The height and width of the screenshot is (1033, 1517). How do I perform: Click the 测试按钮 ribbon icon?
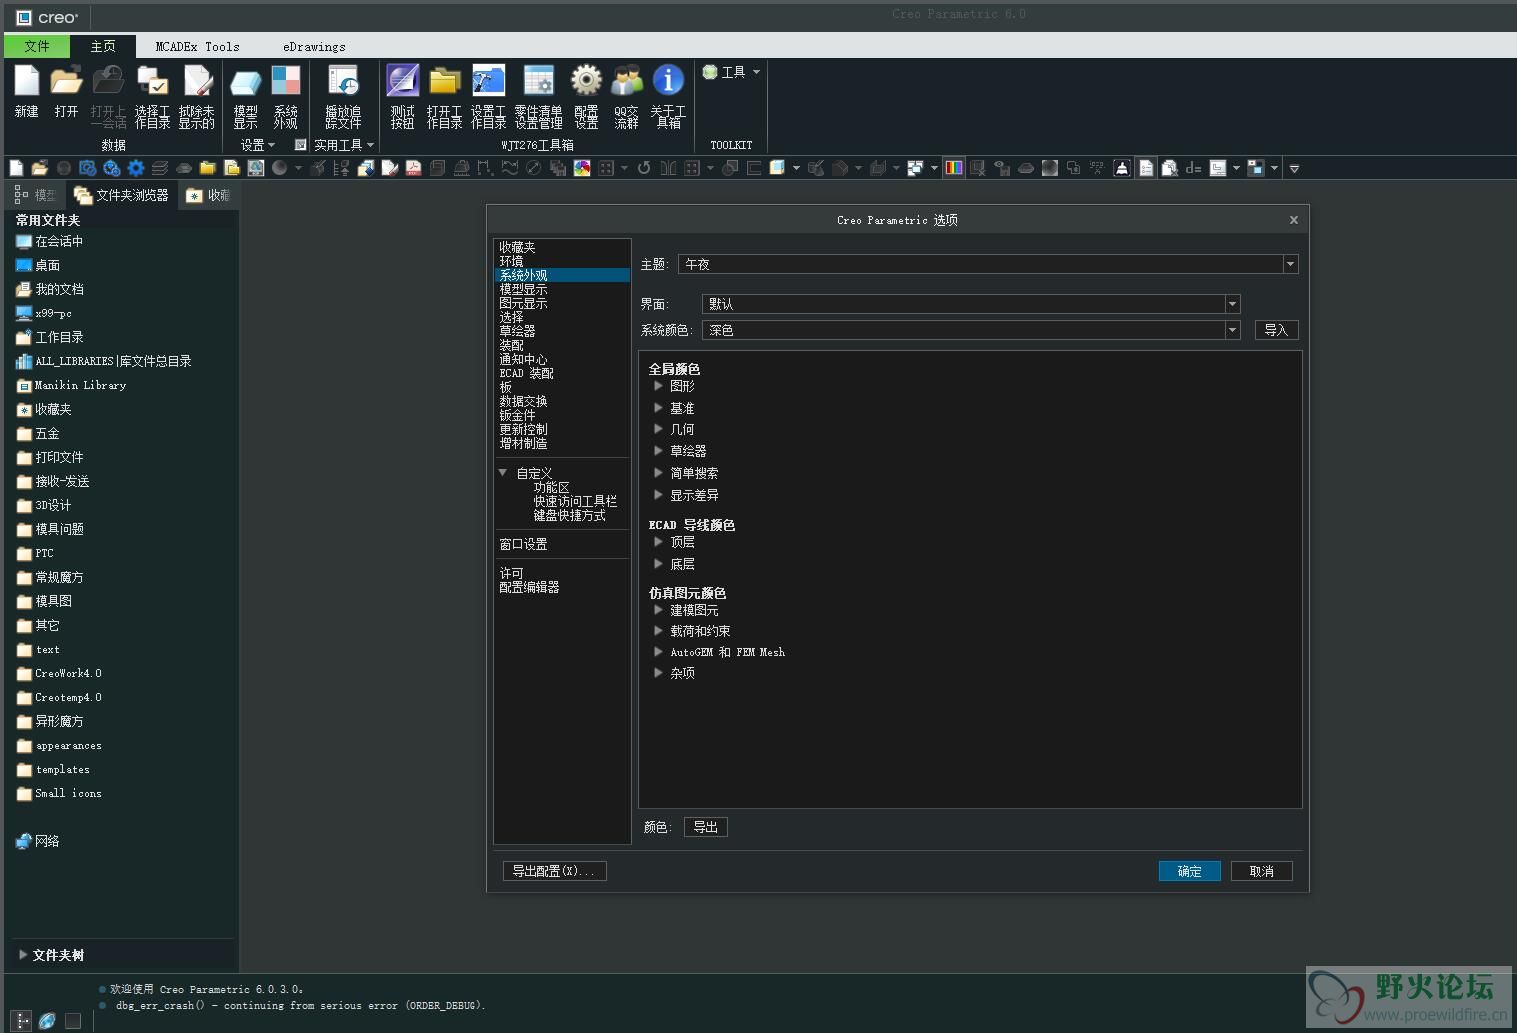pos(402,81)
